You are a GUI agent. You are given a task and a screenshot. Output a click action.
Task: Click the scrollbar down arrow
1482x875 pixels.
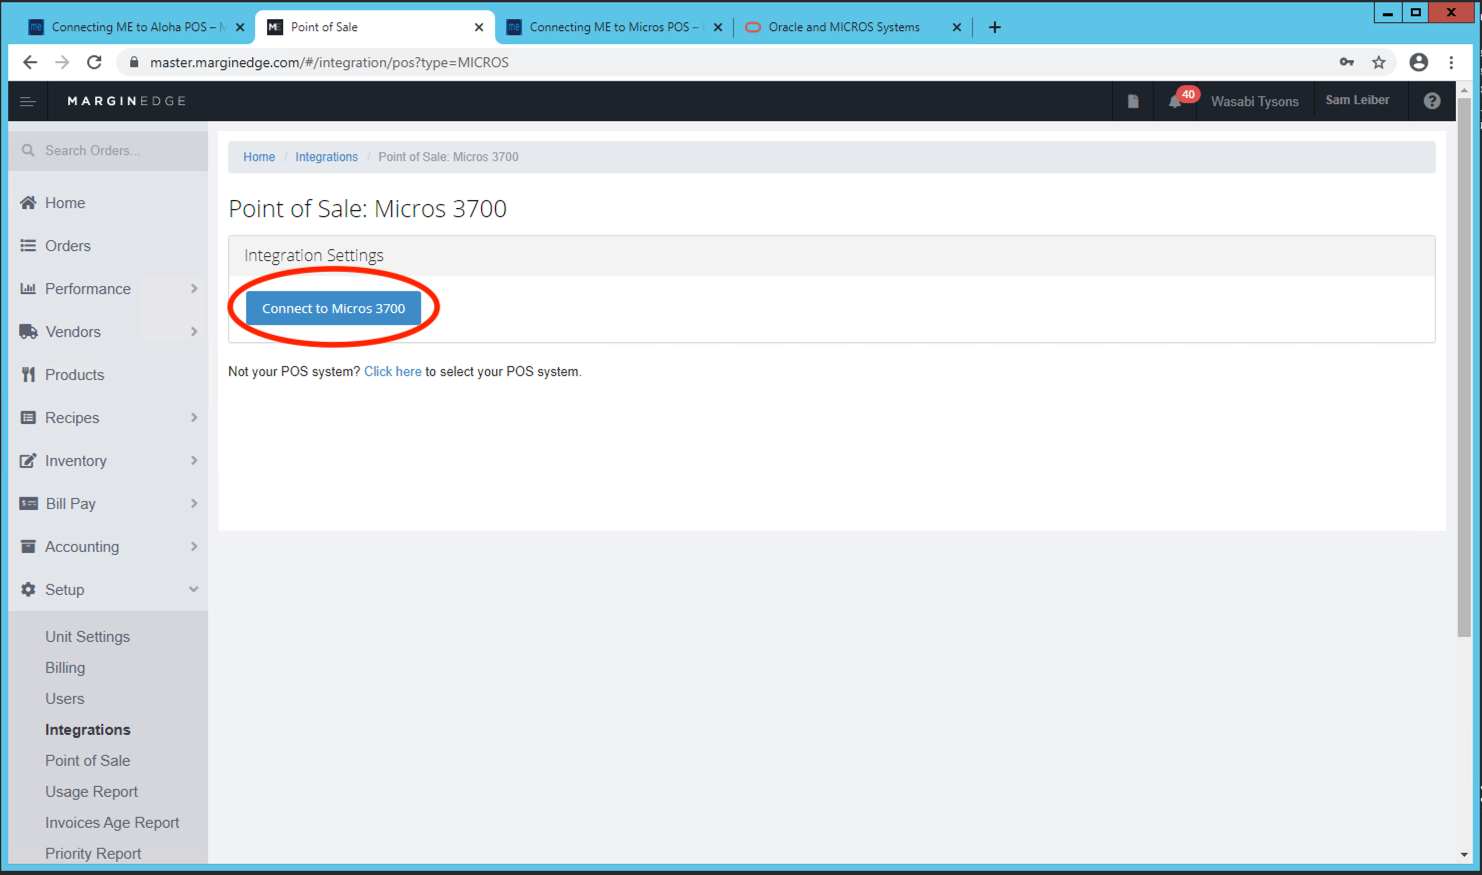pos(1464,855)
